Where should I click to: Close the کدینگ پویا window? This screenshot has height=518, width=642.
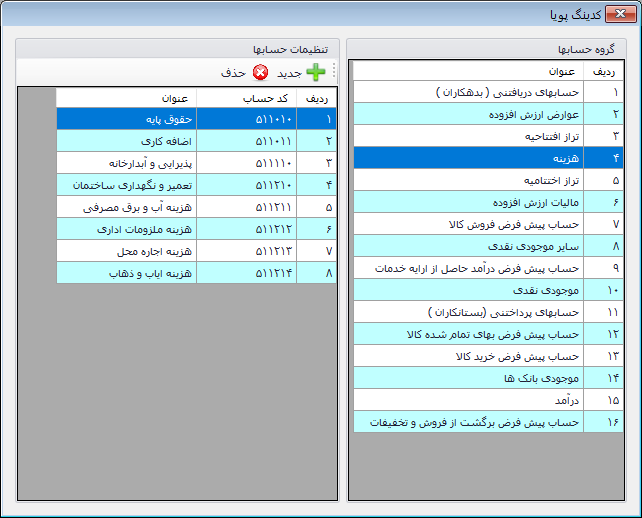620,14
